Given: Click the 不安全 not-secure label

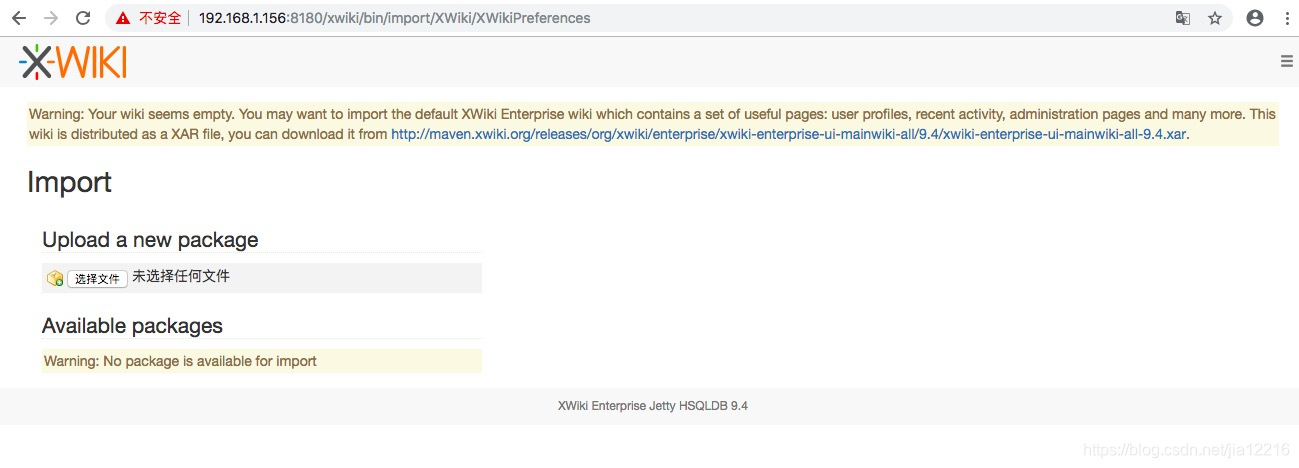Looking at the screenshot, I should 160,18.
